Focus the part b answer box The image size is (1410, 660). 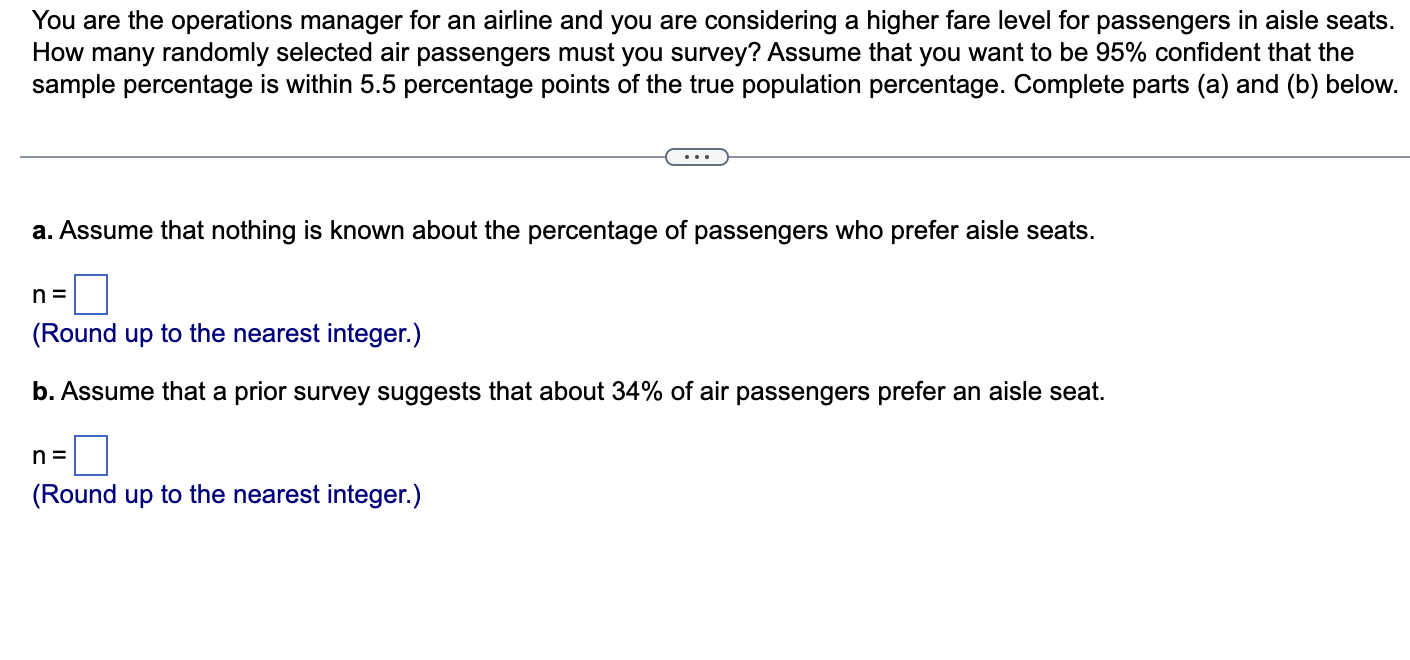tap(91, 456)
